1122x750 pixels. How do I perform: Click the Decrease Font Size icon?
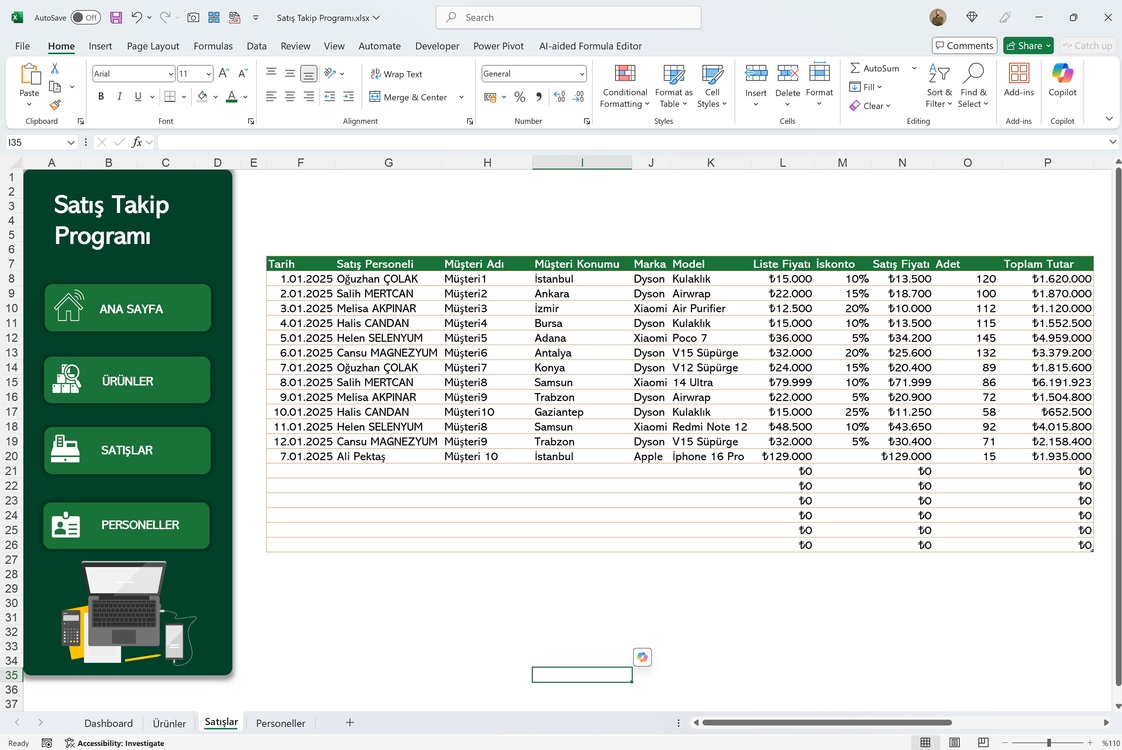[x=243, y=73]
